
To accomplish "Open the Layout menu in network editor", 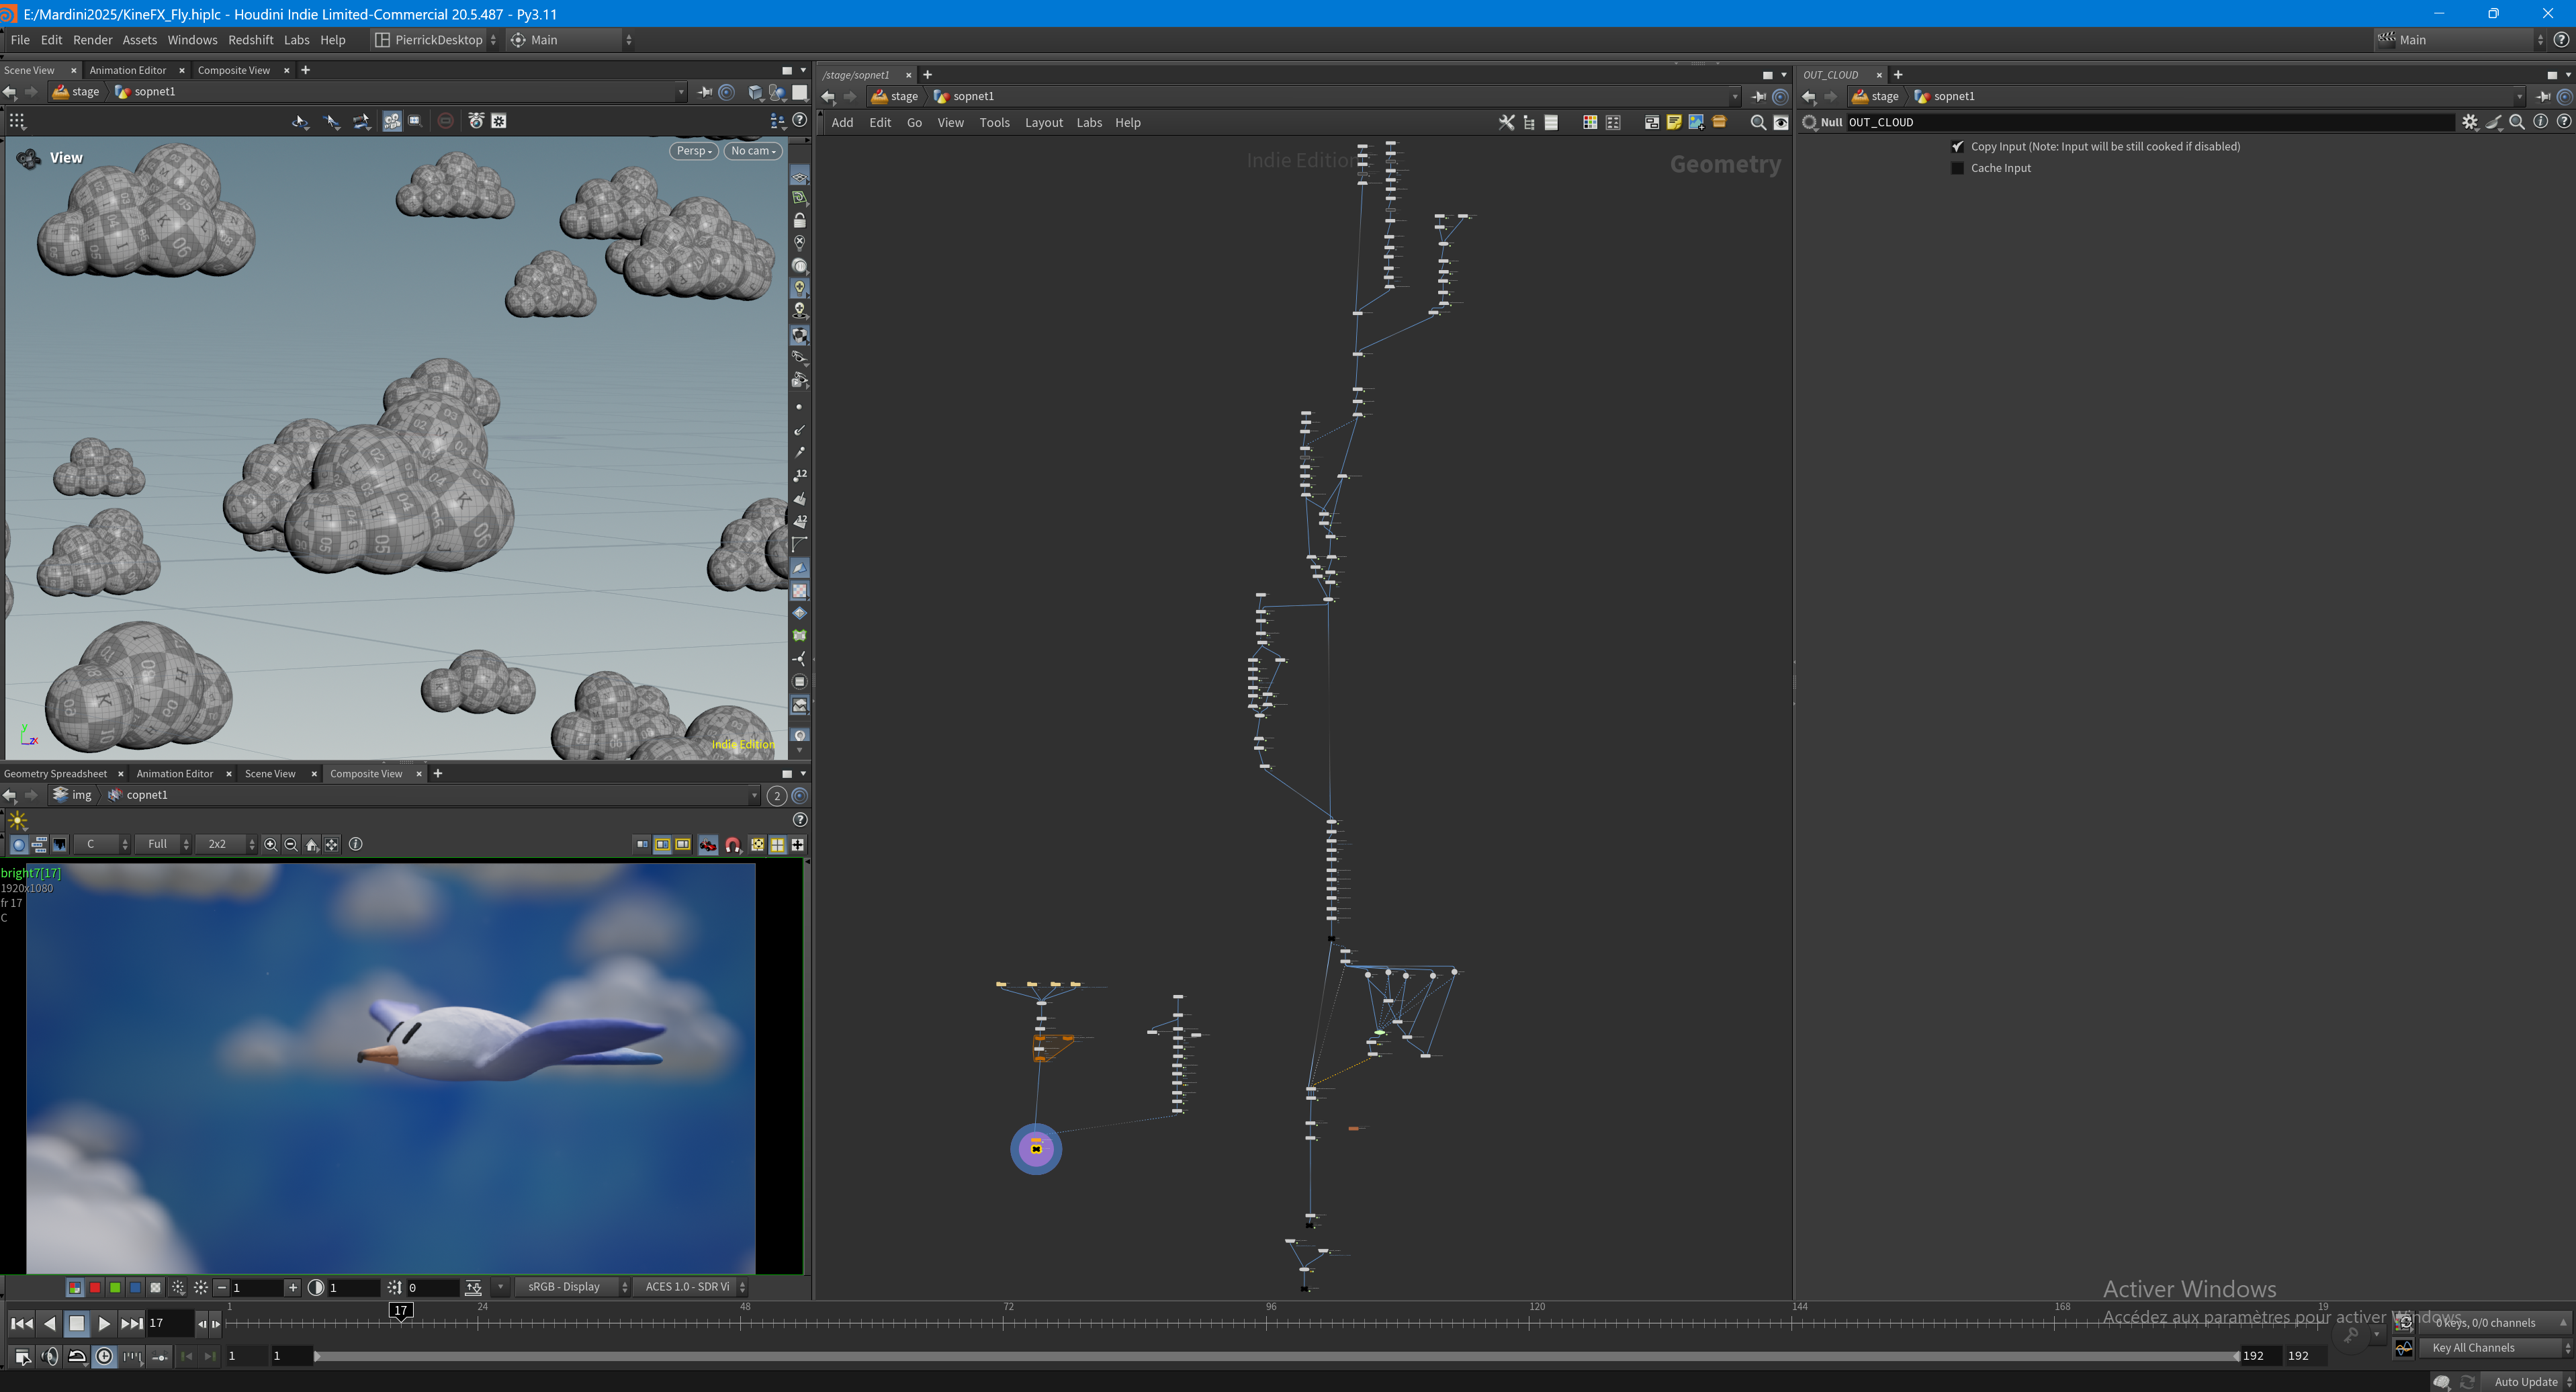I will (1043, 122).
